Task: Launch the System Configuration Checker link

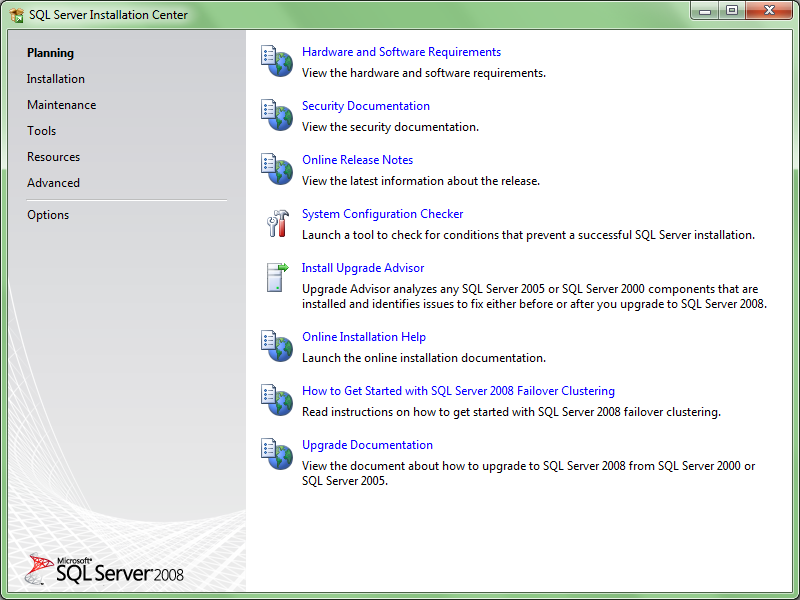Action: 382,213
